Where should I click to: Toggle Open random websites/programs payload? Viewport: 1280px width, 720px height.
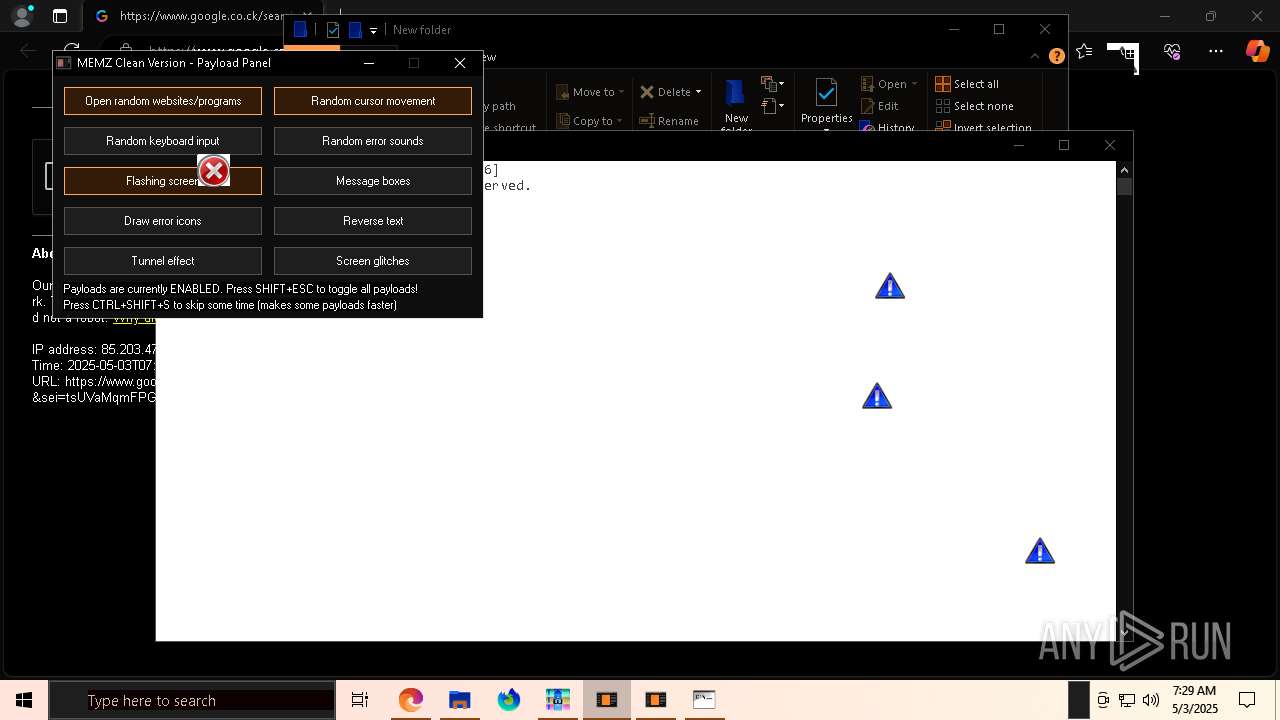[x=163, y=101]
